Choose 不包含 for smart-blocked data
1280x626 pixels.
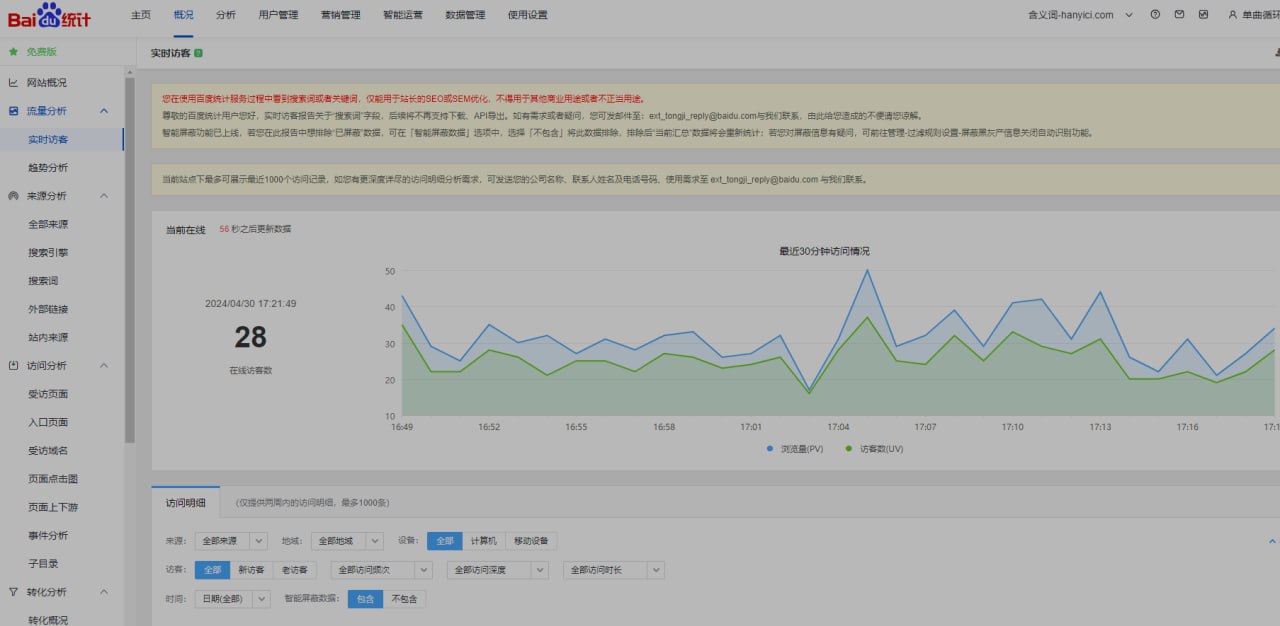click(404, 599)
